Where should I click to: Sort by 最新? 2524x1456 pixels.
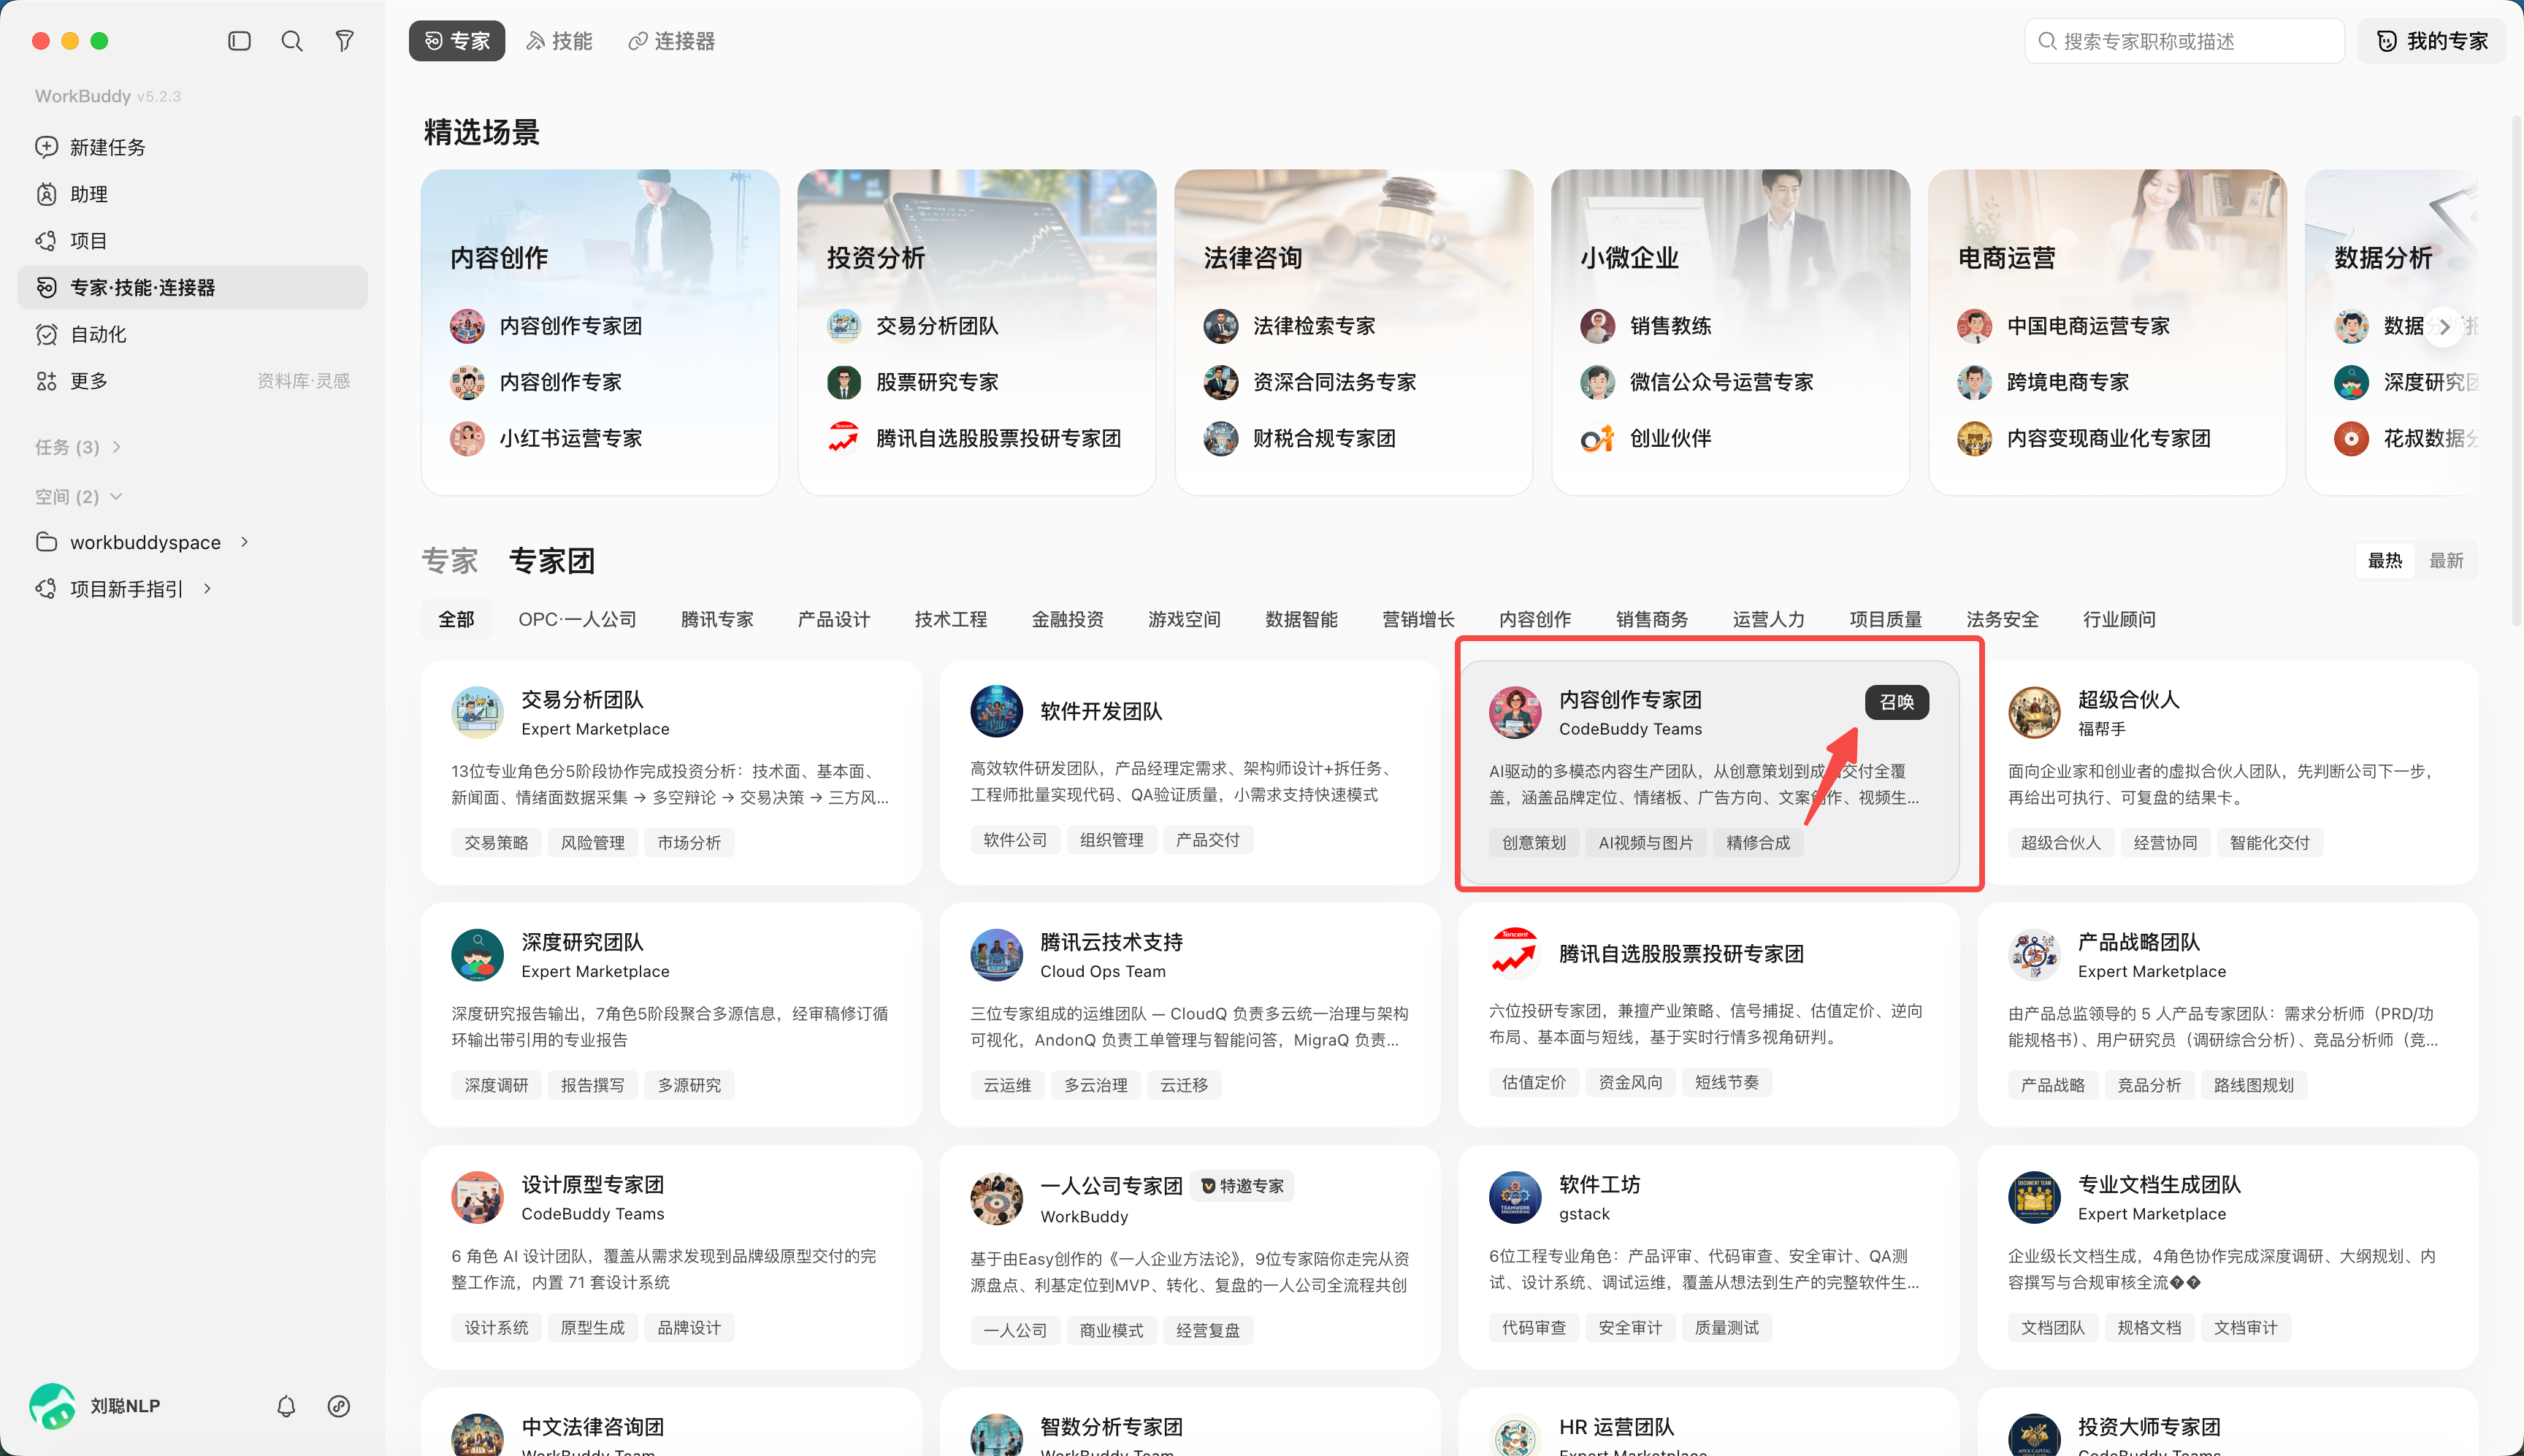2446,561
